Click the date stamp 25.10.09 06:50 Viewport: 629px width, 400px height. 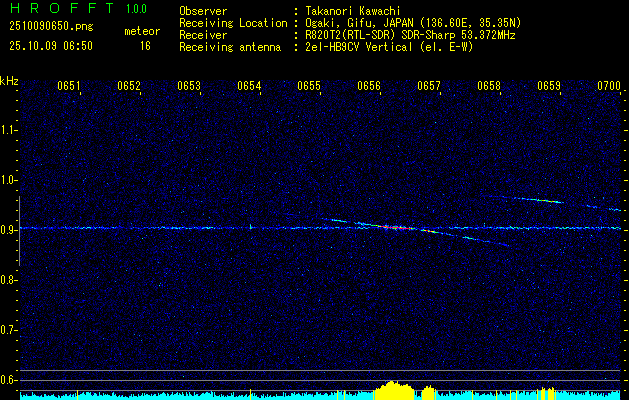(x=50, y=46)
